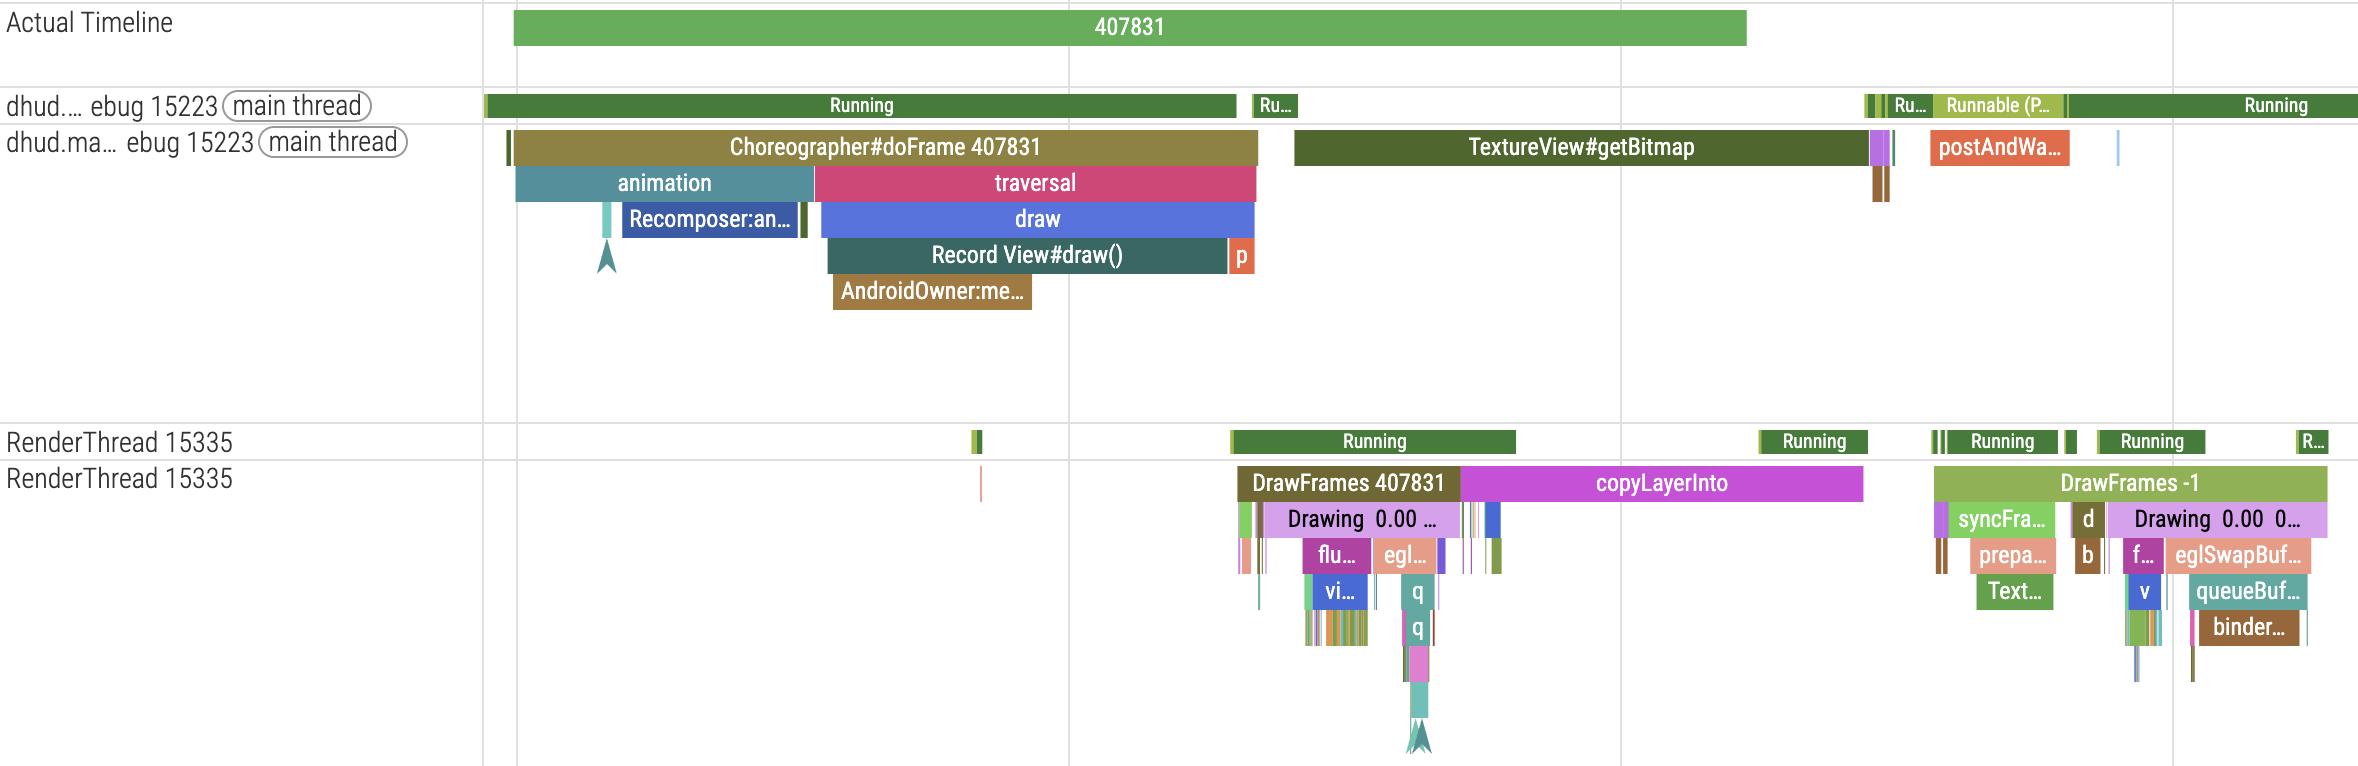The height and width of the screenshot is (766, 2358).
Task: Click the instant event arrow below Recomposer
Action: tap(606, 258)
